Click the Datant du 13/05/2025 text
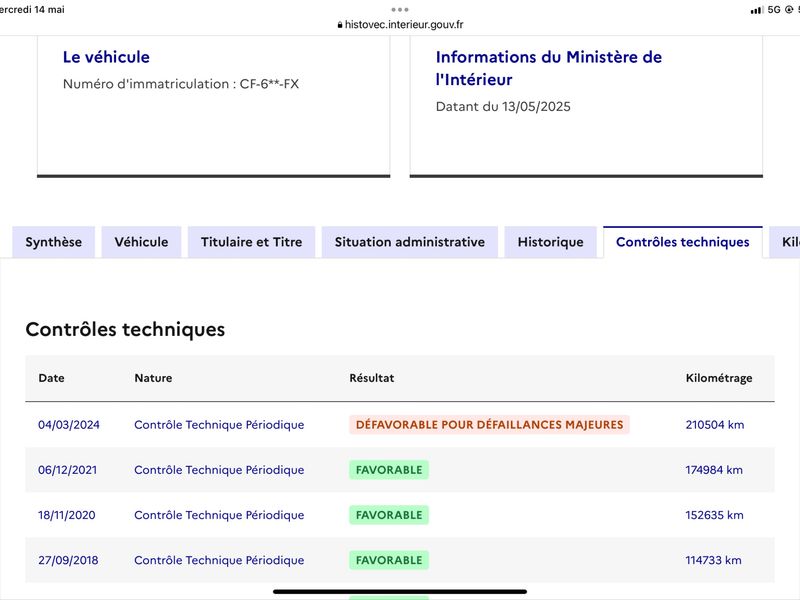This screenshot has width=800, height=600. pos(503,106)
